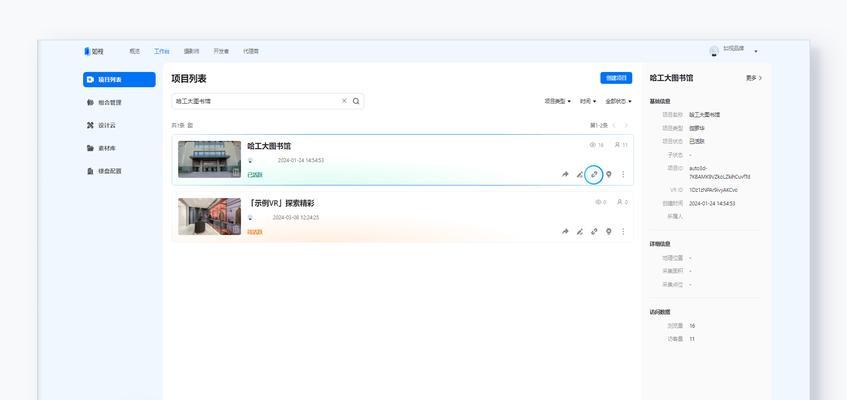Screen dimensions: 847x400
Task: Open the 开发者 top navigation tab
Action: 221,51
